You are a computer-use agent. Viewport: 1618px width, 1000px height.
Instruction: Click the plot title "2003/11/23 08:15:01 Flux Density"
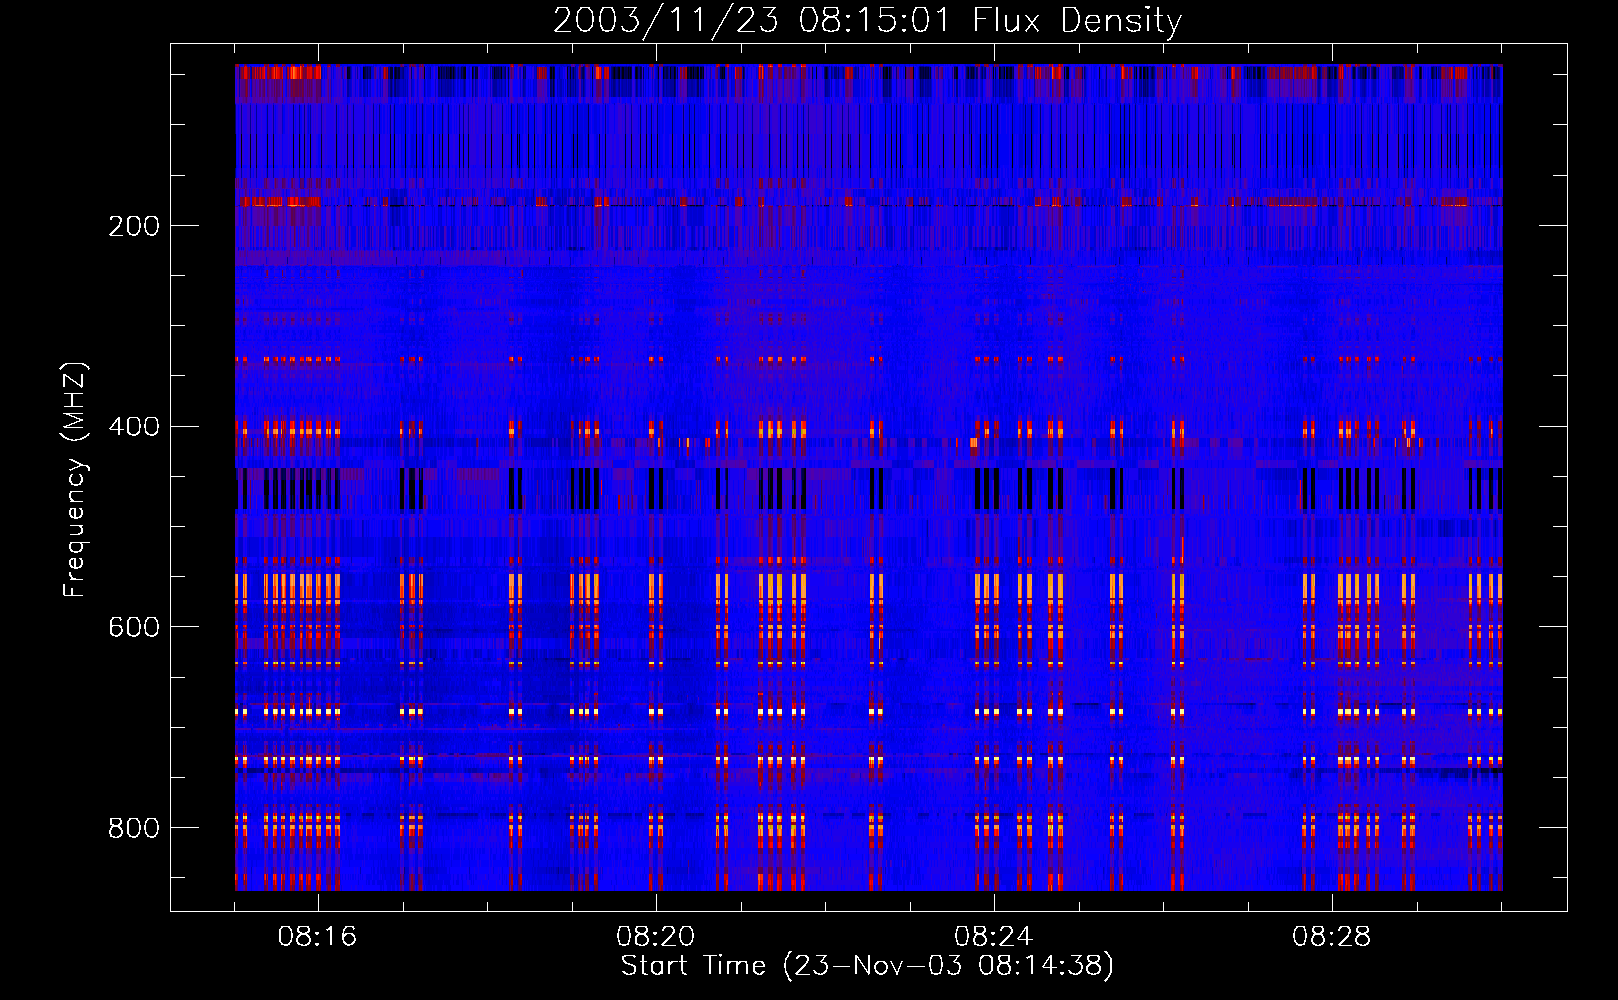tap(867, 20)
